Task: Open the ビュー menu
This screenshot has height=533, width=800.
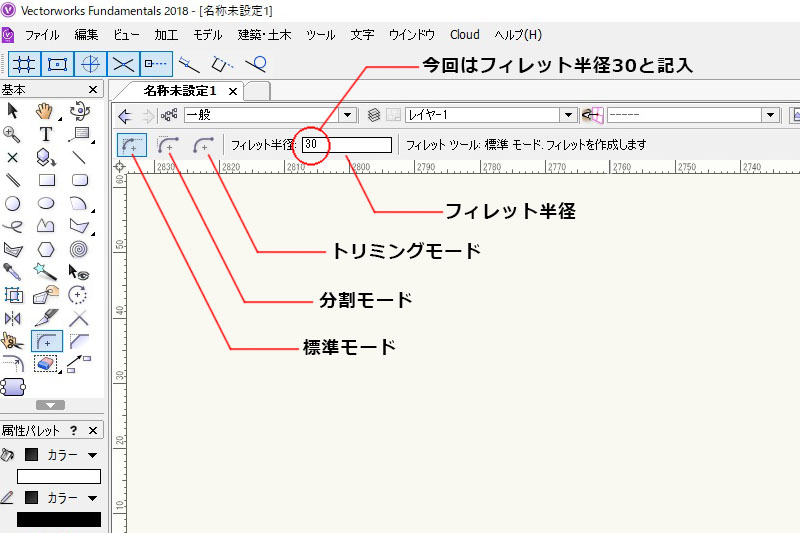Action: coord(126,35)
